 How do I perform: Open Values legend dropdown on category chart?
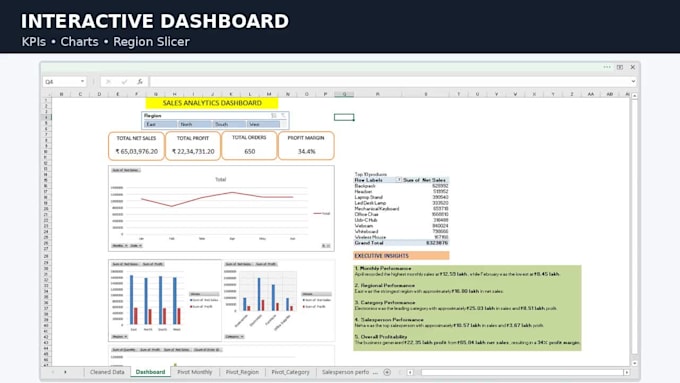point(316,294)
